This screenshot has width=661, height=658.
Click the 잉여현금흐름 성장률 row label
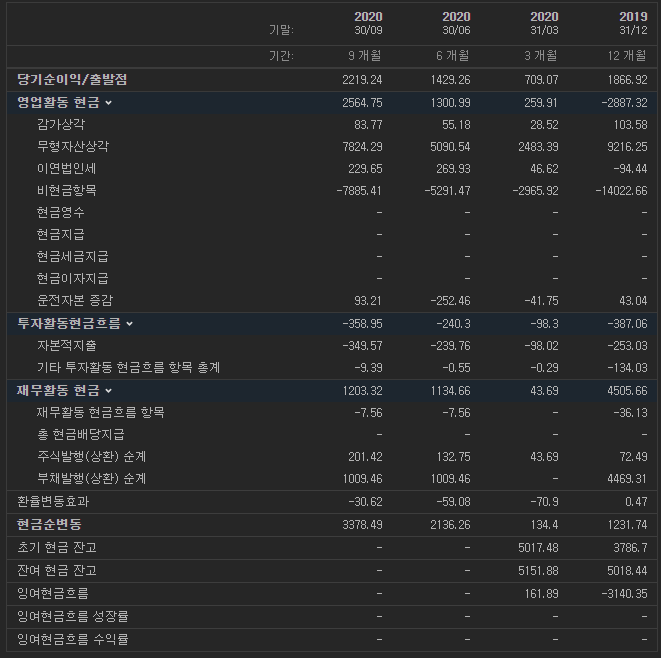[x=73, y=616]
